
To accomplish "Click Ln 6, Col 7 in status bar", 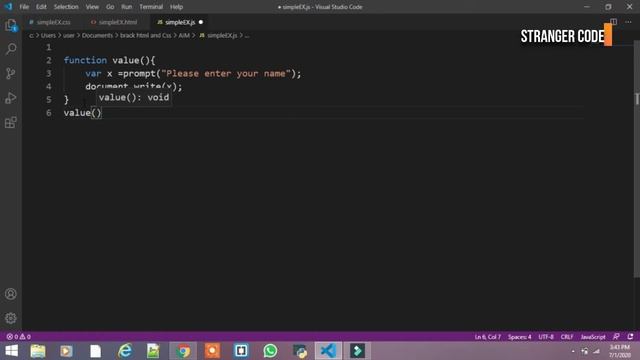I will [x=487, y=337].
